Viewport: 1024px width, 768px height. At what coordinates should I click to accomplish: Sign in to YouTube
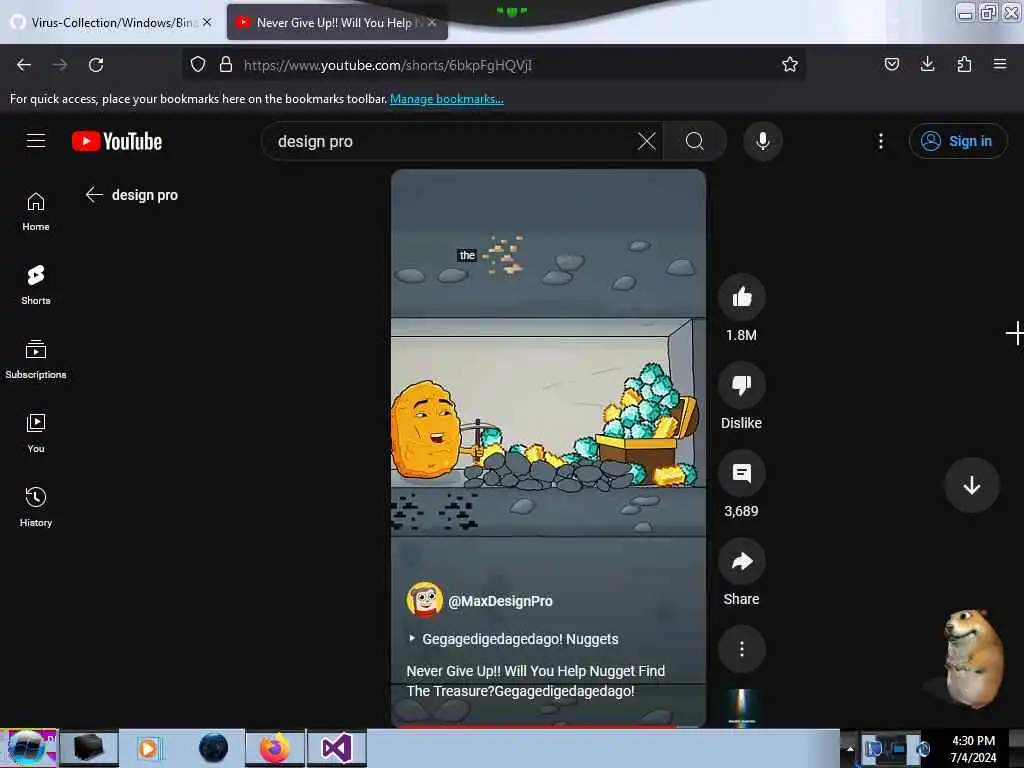tap(957, 141)
